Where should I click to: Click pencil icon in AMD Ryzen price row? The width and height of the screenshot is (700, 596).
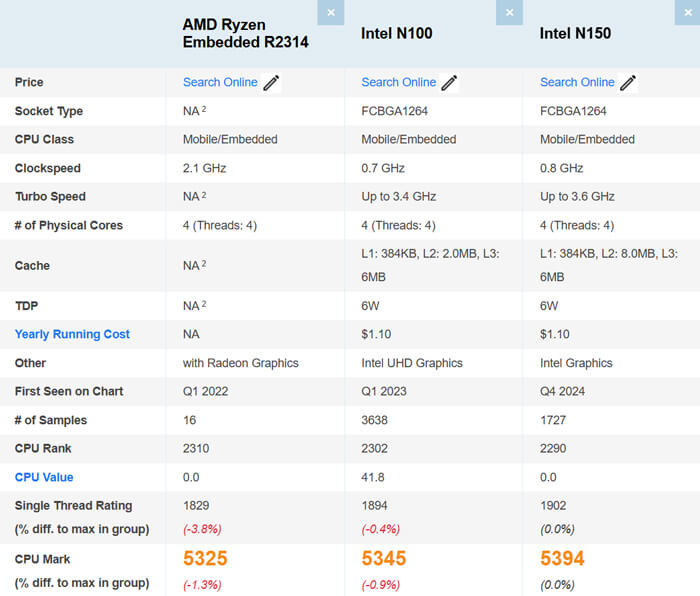tap(271, 83)
